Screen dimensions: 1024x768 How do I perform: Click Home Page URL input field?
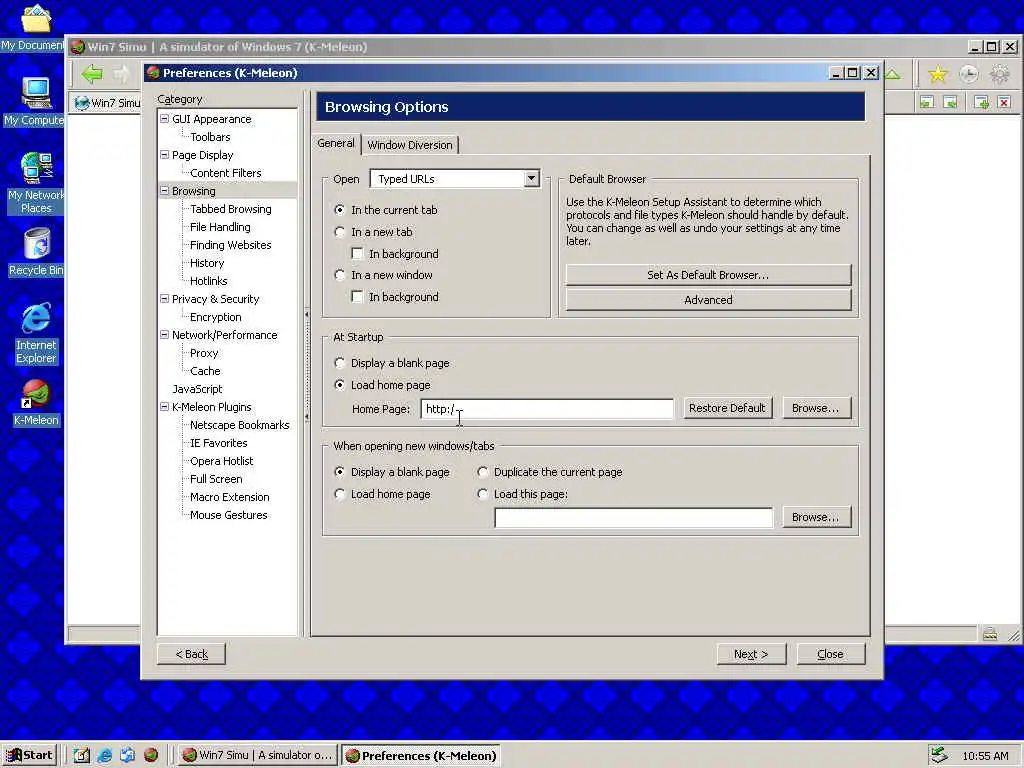pos(547,409)
